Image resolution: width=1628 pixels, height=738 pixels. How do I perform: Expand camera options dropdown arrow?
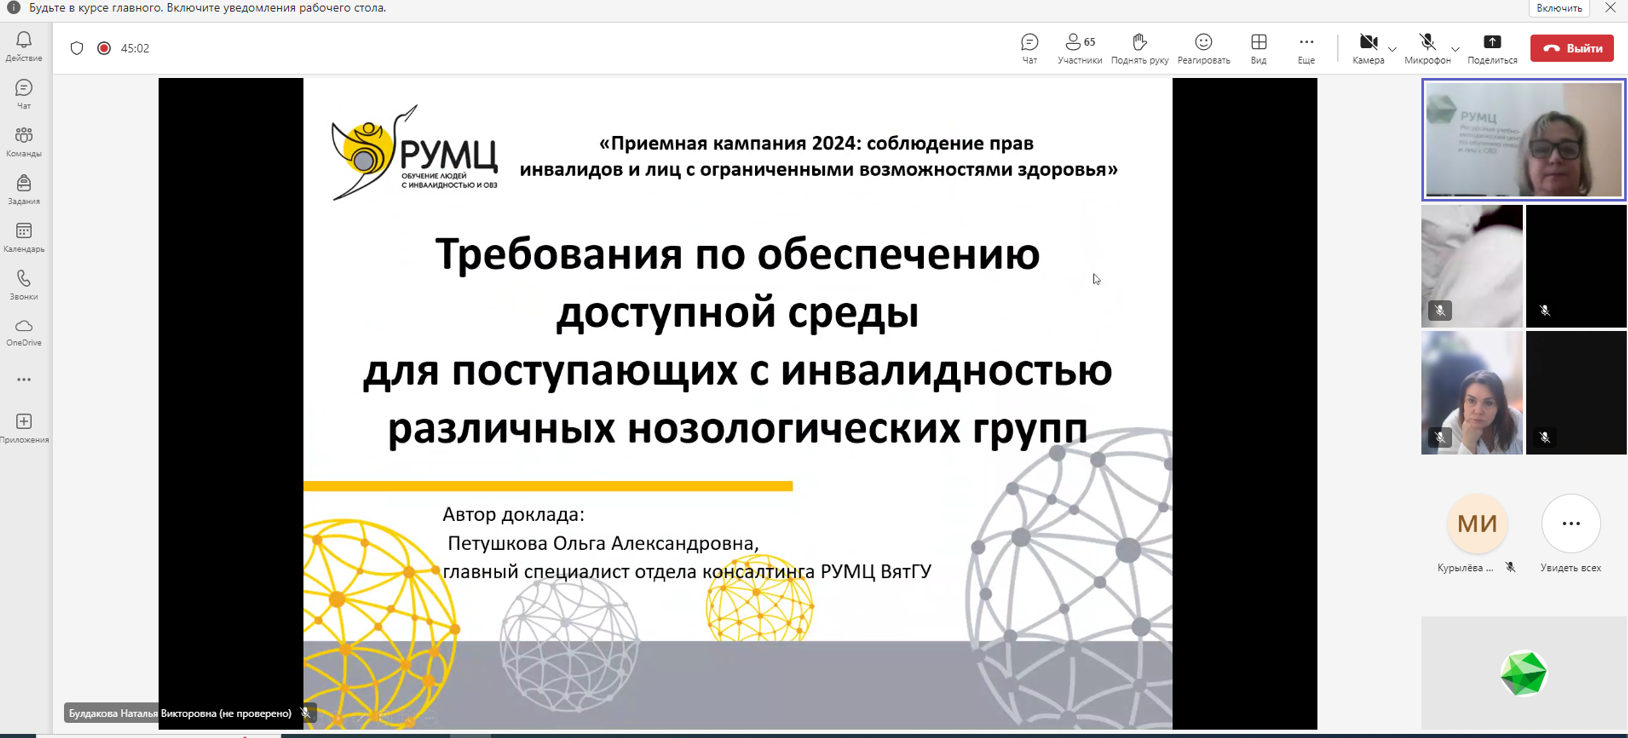coord(1392,49)
